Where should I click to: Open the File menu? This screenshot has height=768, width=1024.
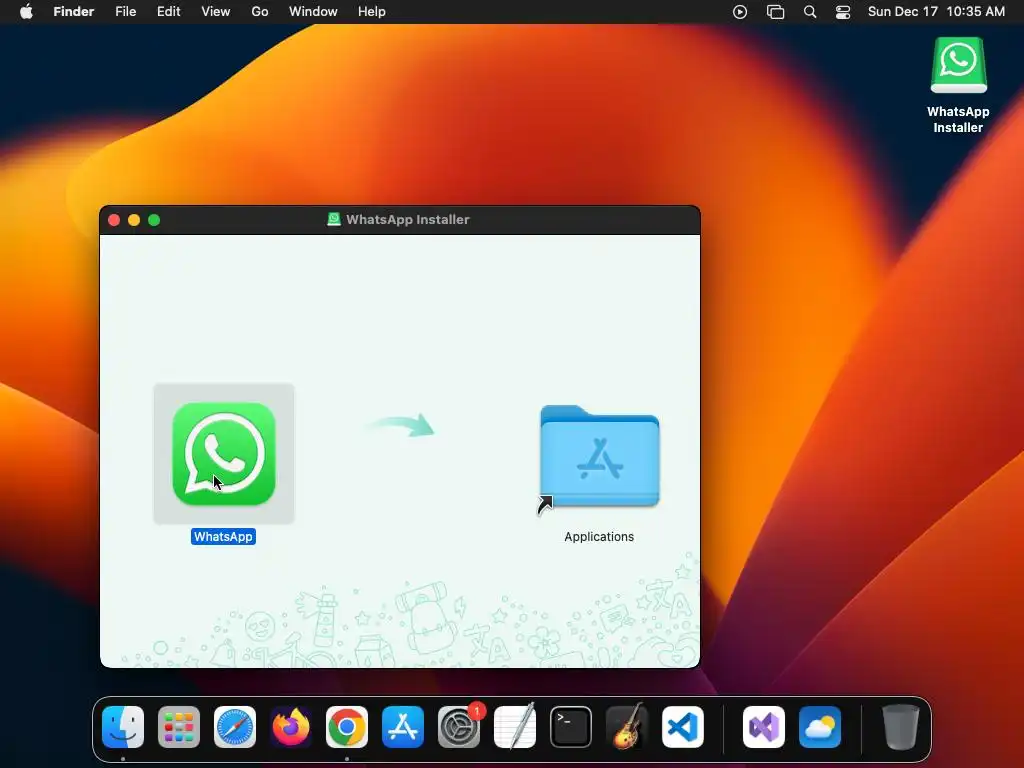[x=125, y=12]
